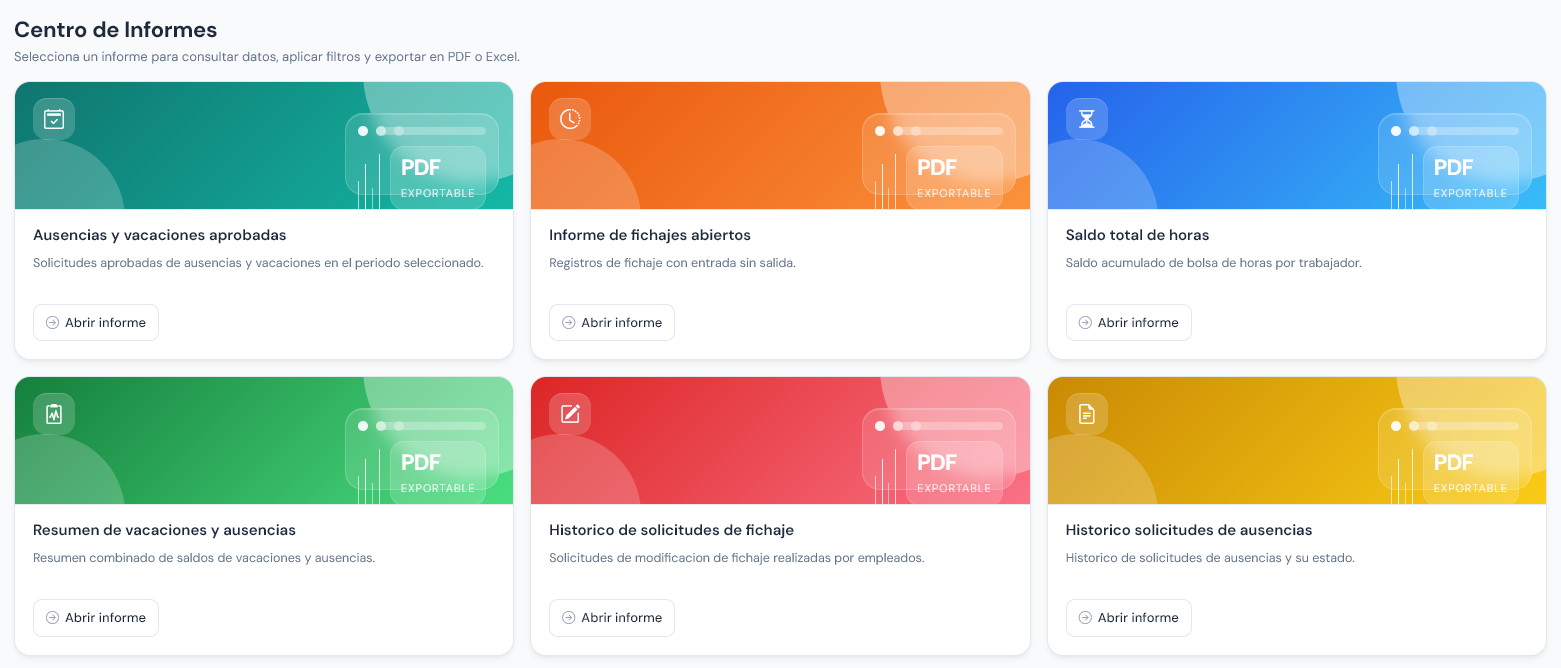Click the clipboard chart icon on Resumen de vacaciones card
Viewport: 1561px width, 668px height.
[54, 414]
